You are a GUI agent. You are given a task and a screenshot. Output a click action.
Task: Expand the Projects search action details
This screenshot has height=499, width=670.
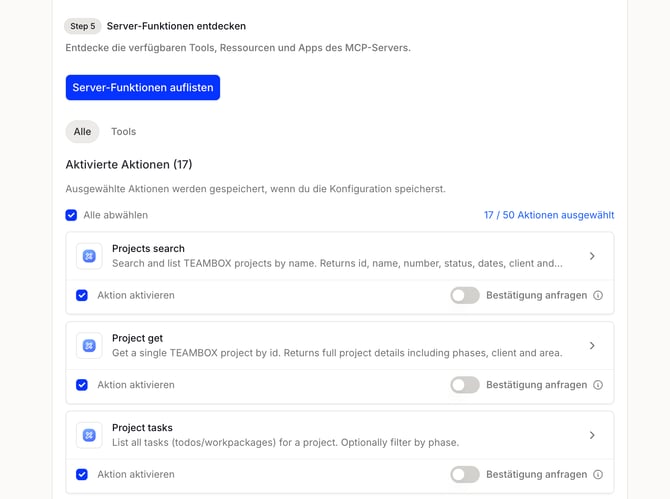point(592,256)
